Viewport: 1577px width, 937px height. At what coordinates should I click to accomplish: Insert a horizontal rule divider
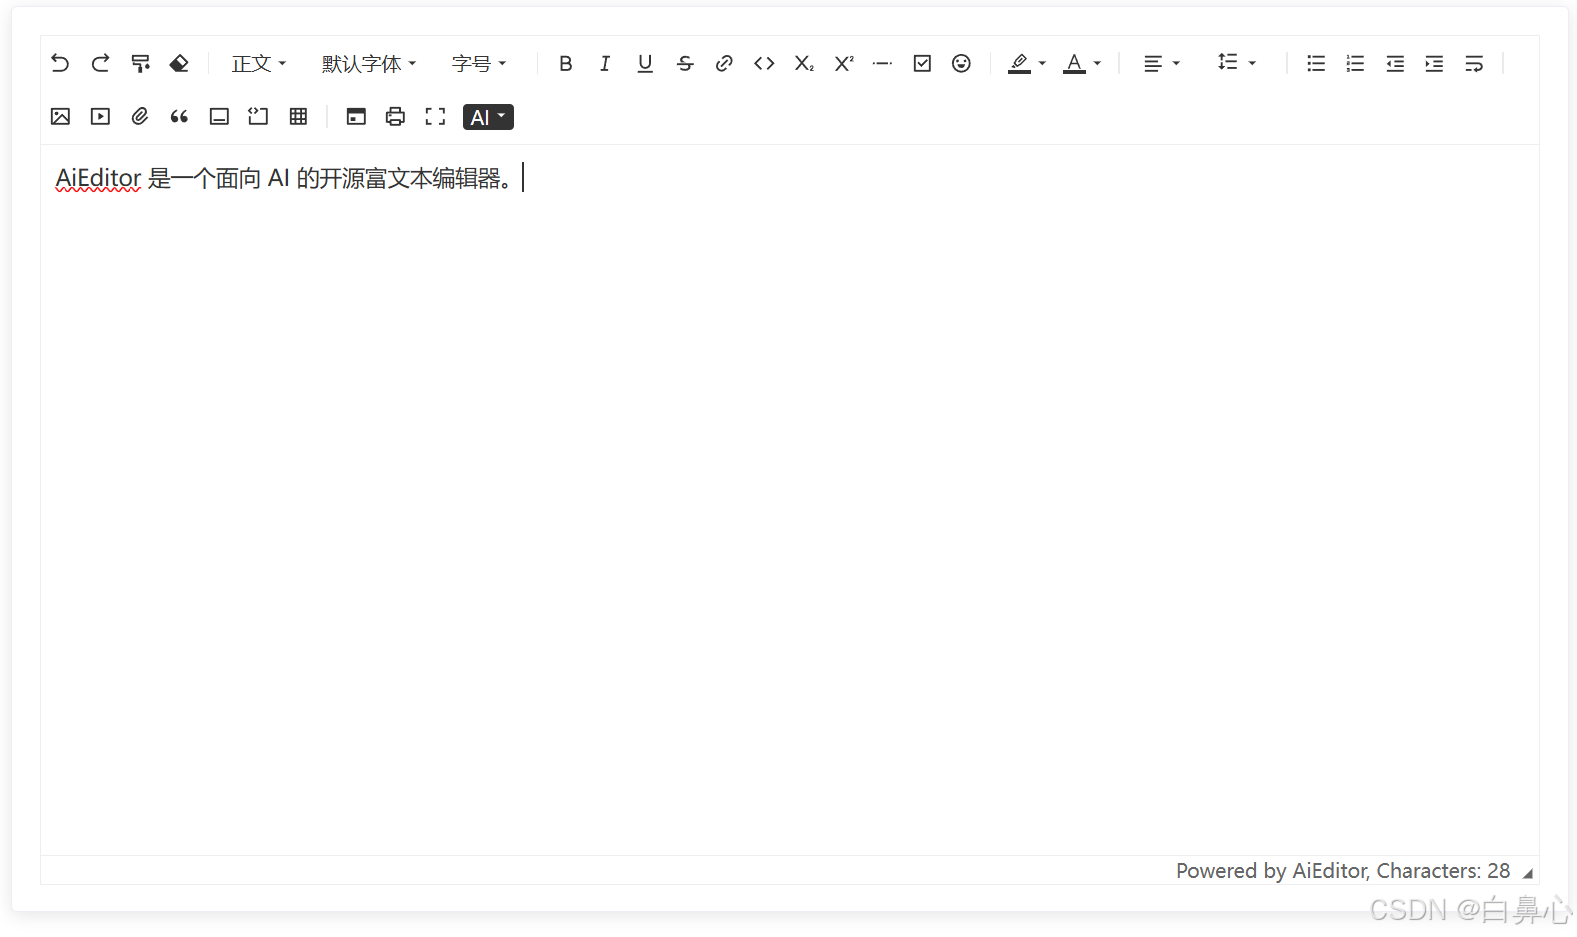[x=882, y=63]
